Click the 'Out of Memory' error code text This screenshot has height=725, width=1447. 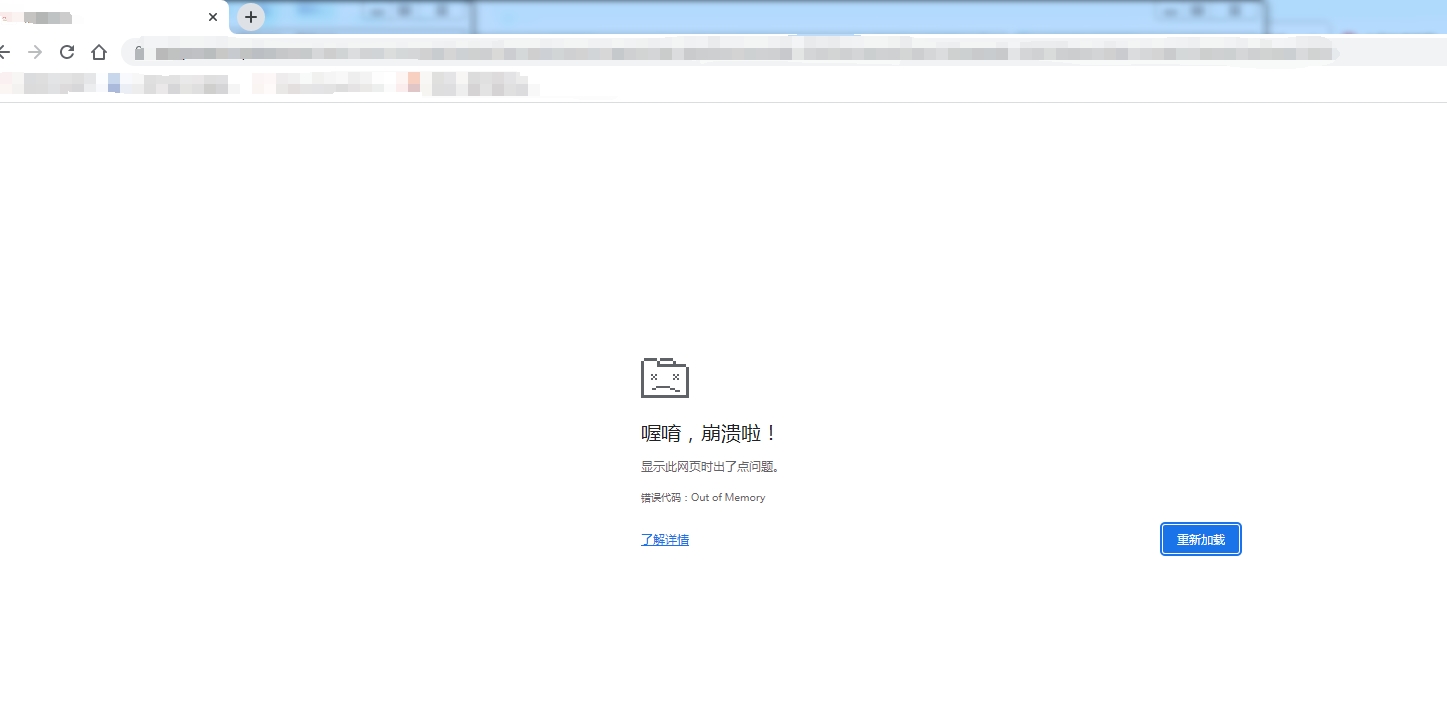727,497
